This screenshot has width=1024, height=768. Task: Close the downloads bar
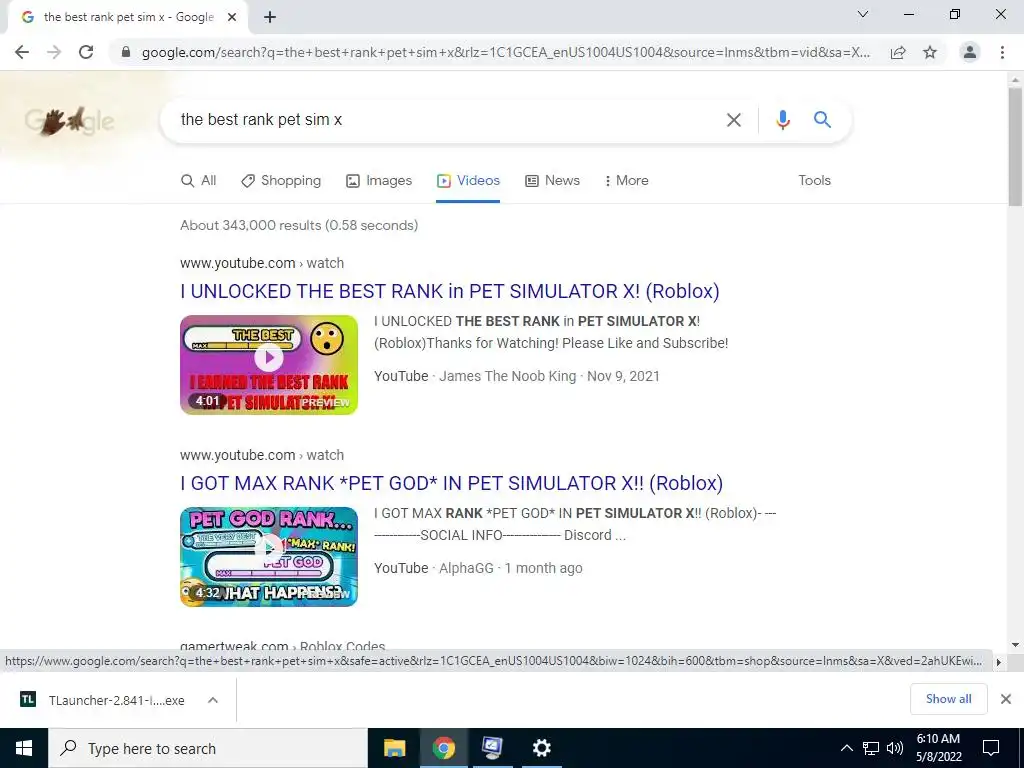click(x=1006, y=699)
